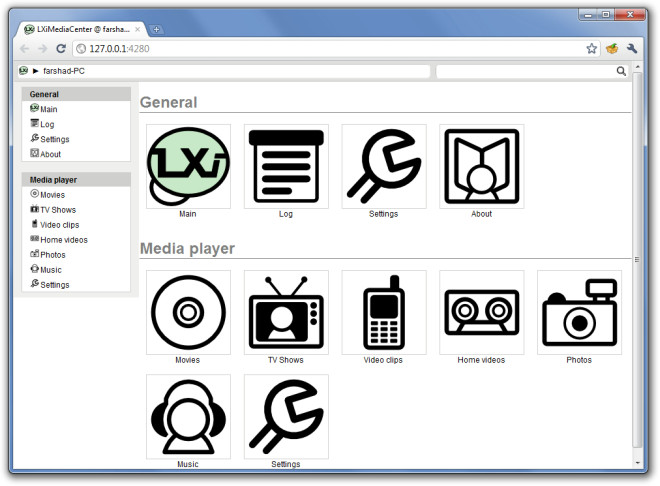Bookmark page with the star icon
The width and height of the screenshot is (660, 486).
click(x=591, y=48)
